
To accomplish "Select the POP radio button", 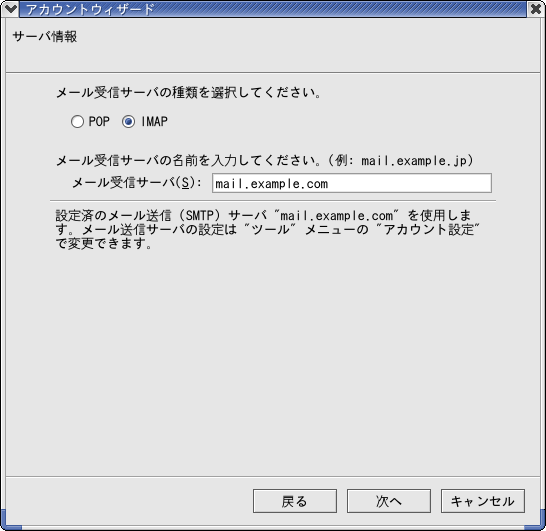I will 77,122.
